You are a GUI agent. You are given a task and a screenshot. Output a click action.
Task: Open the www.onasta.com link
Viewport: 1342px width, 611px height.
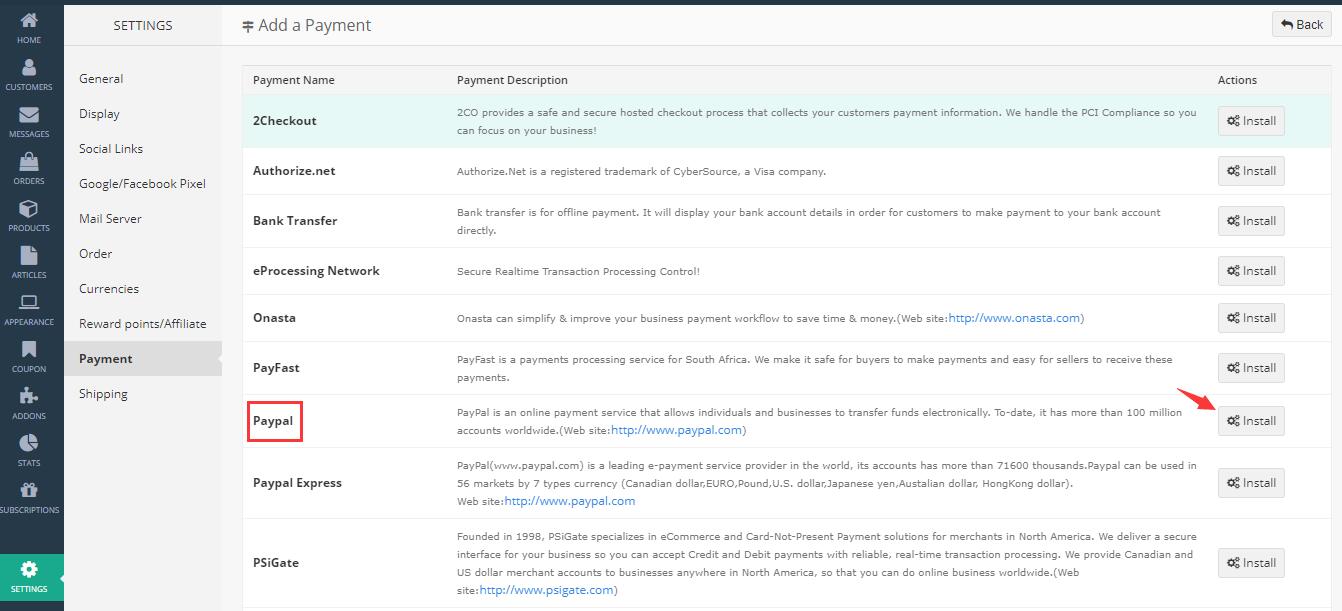point(1014,318)
